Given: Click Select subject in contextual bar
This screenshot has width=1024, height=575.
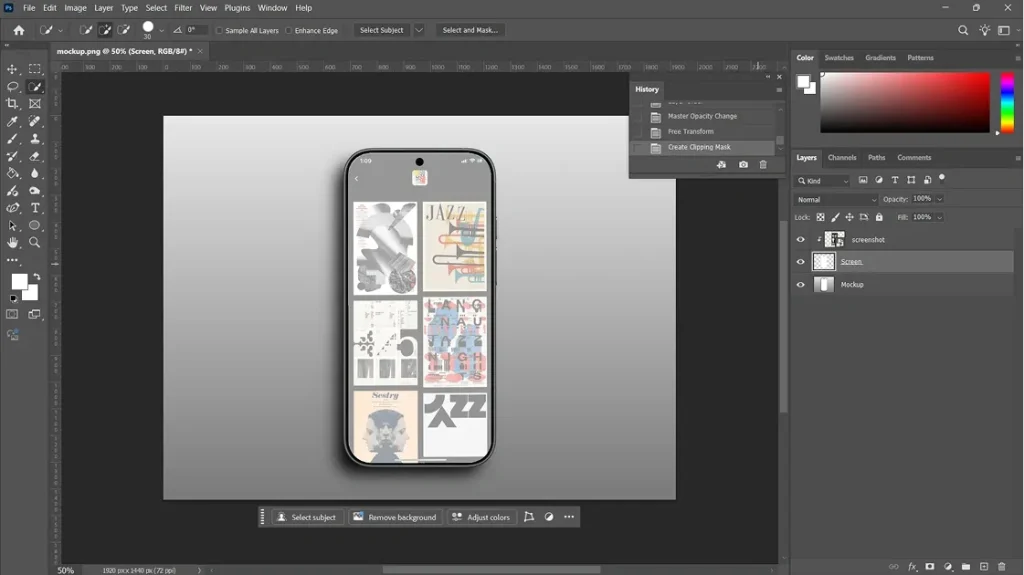Looking at the screenshot, I should tap(307, 517).
